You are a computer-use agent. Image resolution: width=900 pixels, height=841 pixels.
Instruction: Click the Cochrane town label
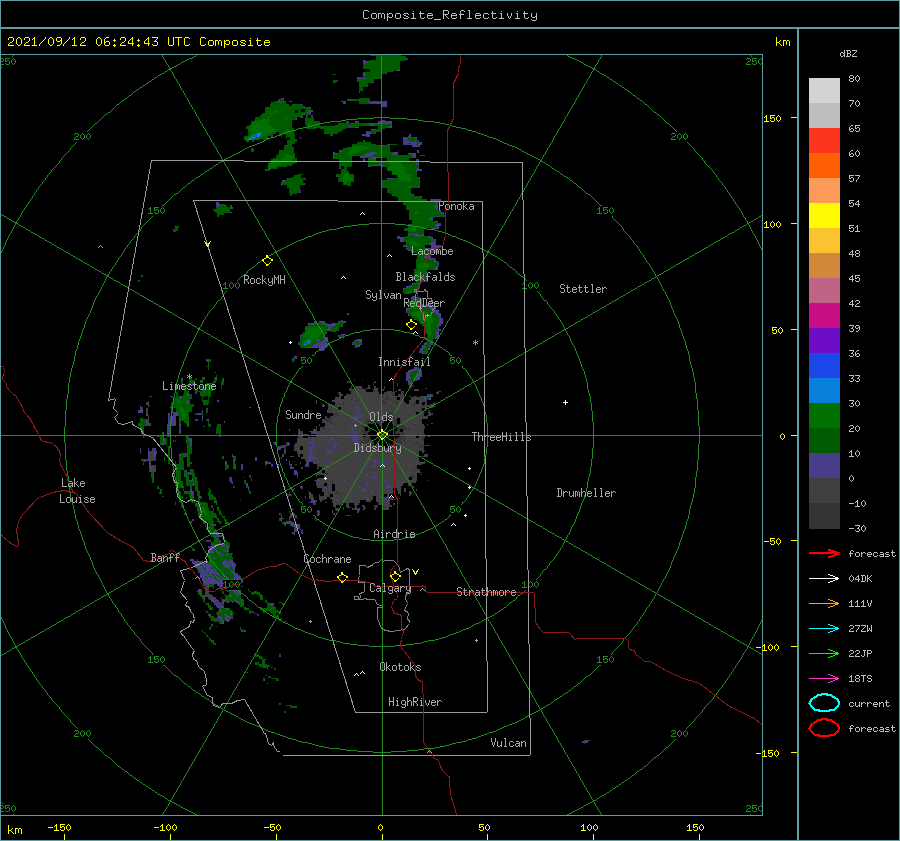coord(327,559)
